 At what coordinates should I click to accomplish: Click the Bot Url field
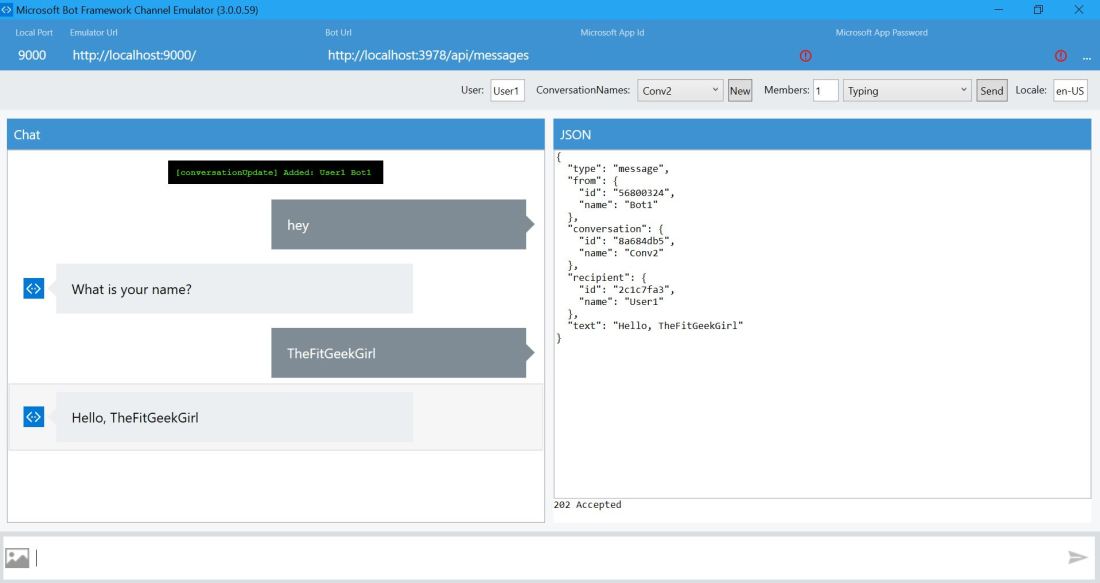428,55
